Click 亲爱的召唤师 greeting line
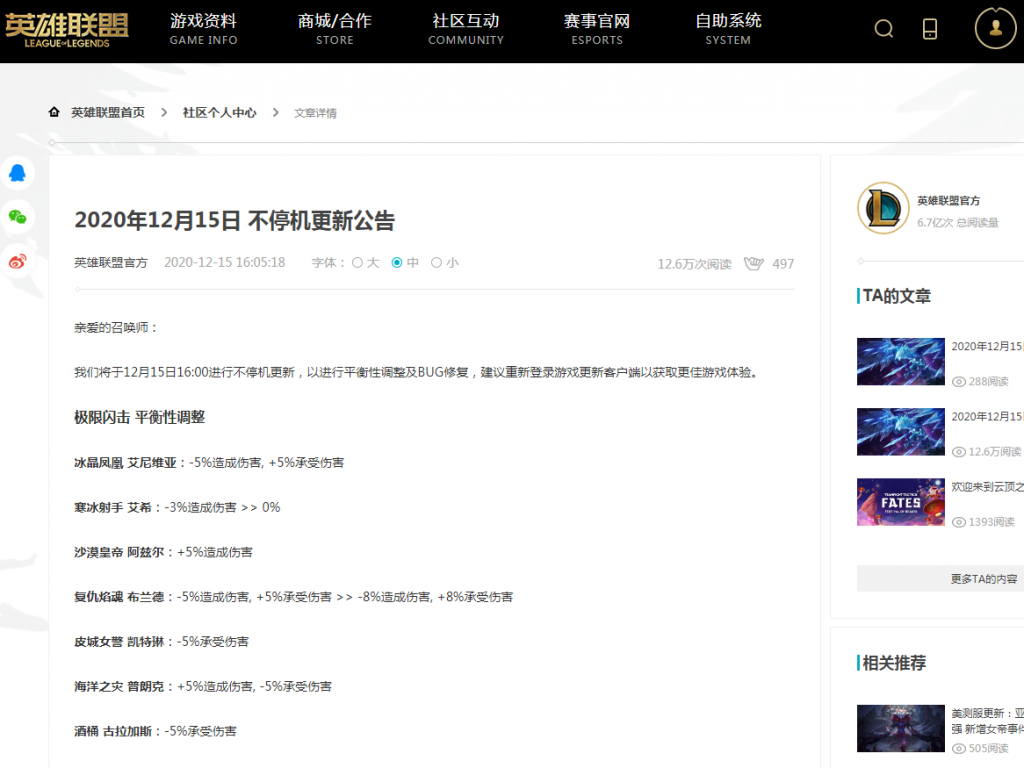Image resolution: width=1024 pixels, height=768 pixels. click(116, 328)
